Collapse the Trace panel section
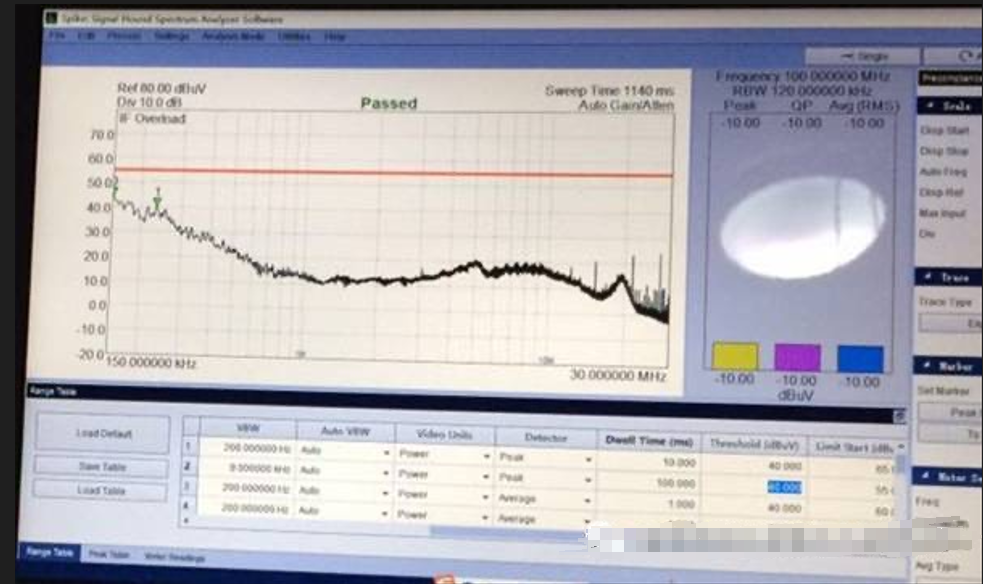The width and height of the screenshot is (983, 584). pos(928,277)
